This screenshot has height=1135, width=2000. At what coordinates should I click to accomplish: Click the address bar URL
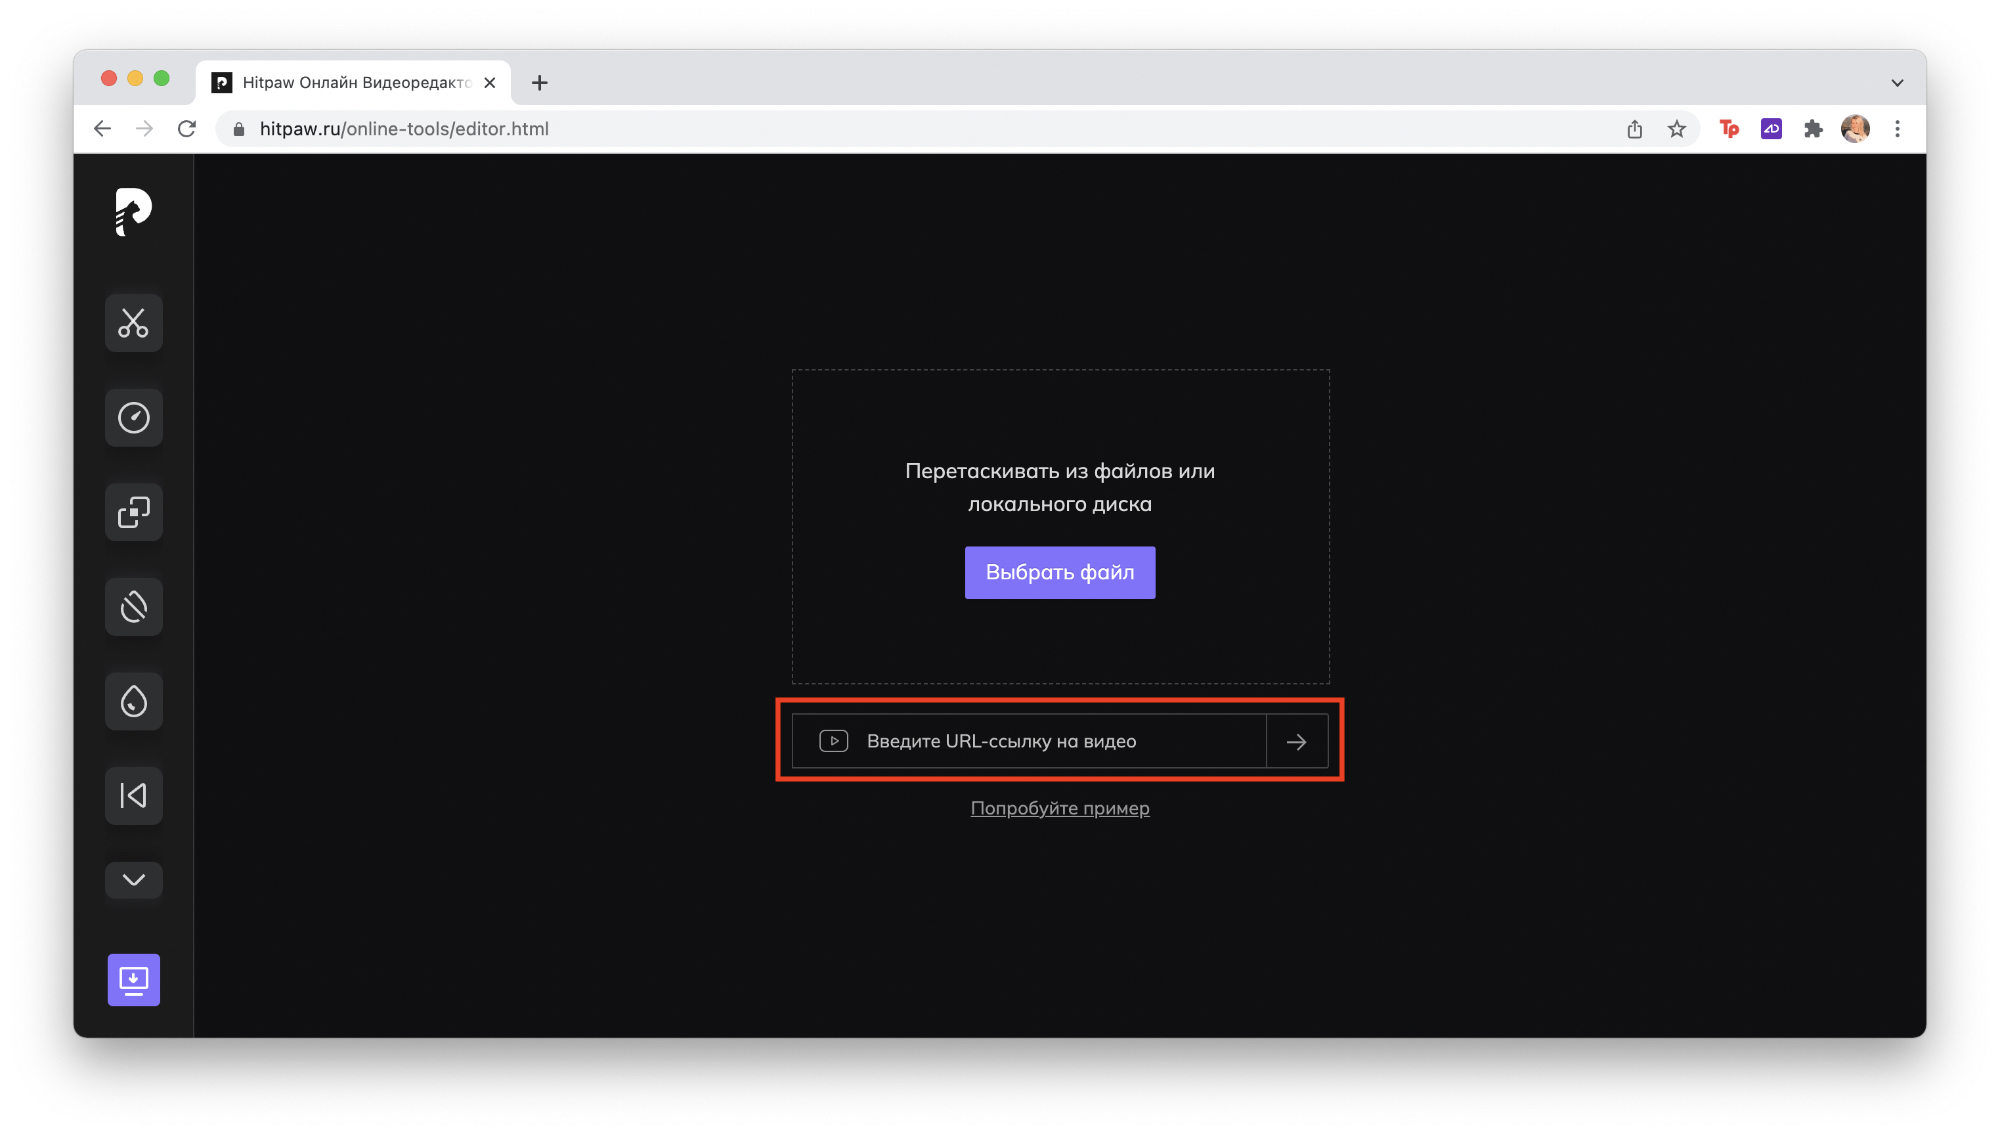click(404, 129)
